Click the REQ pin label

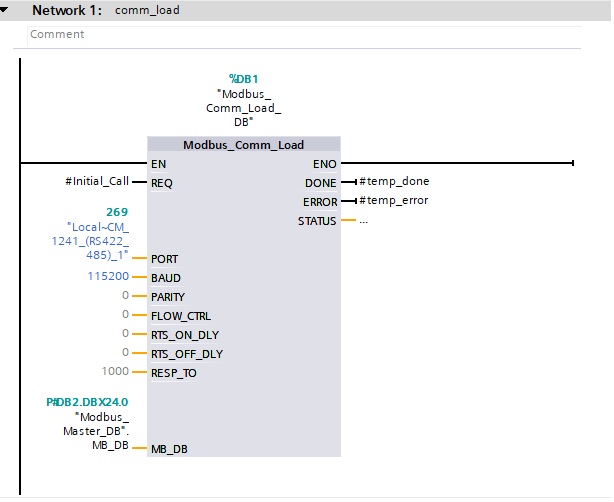tap(162, 183)
